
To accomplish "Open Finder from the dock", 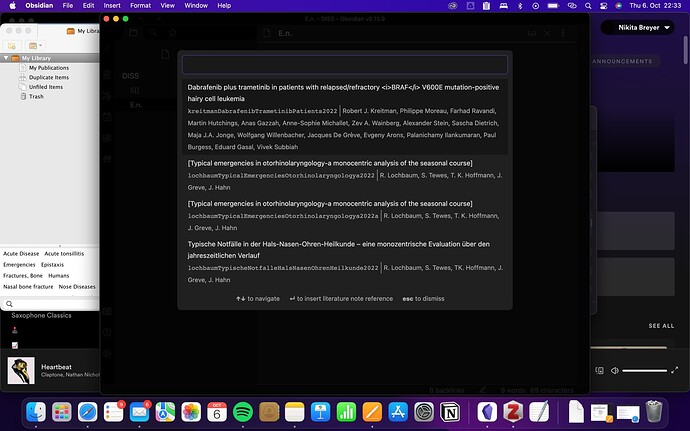I will coord(36,413).
